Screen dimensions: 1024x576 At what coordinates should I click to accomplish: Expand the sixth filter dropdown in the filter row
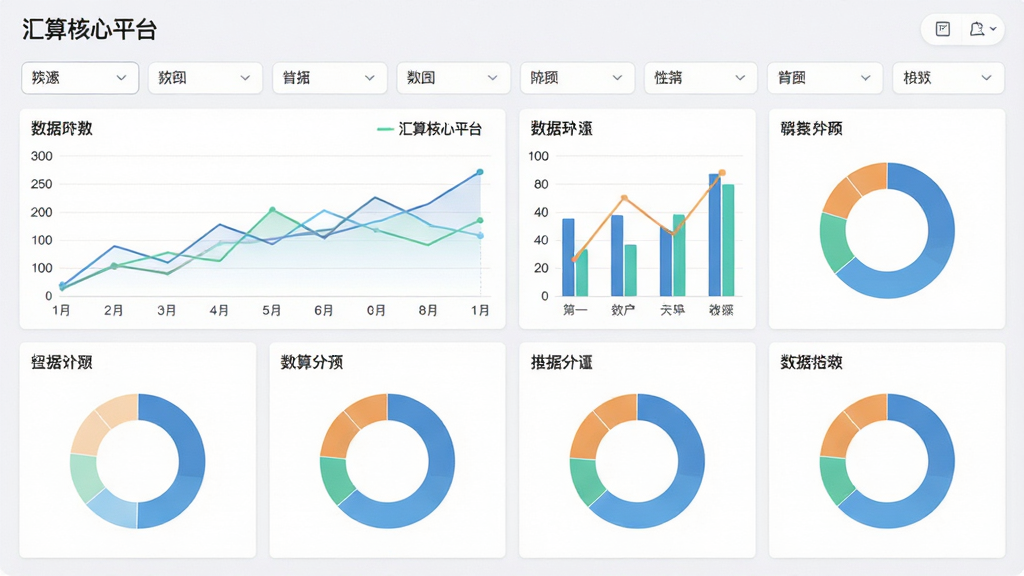tap(701, 78)
